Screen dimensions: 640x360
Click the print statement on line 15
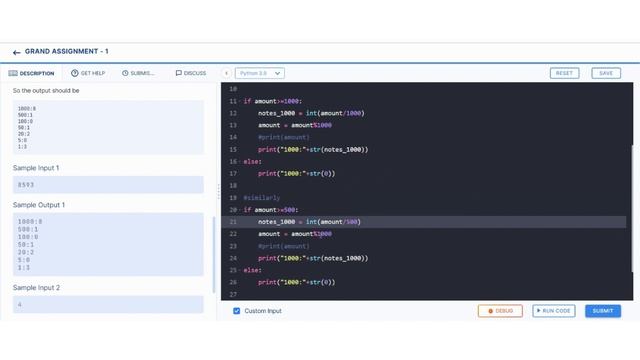coord(313,150)
